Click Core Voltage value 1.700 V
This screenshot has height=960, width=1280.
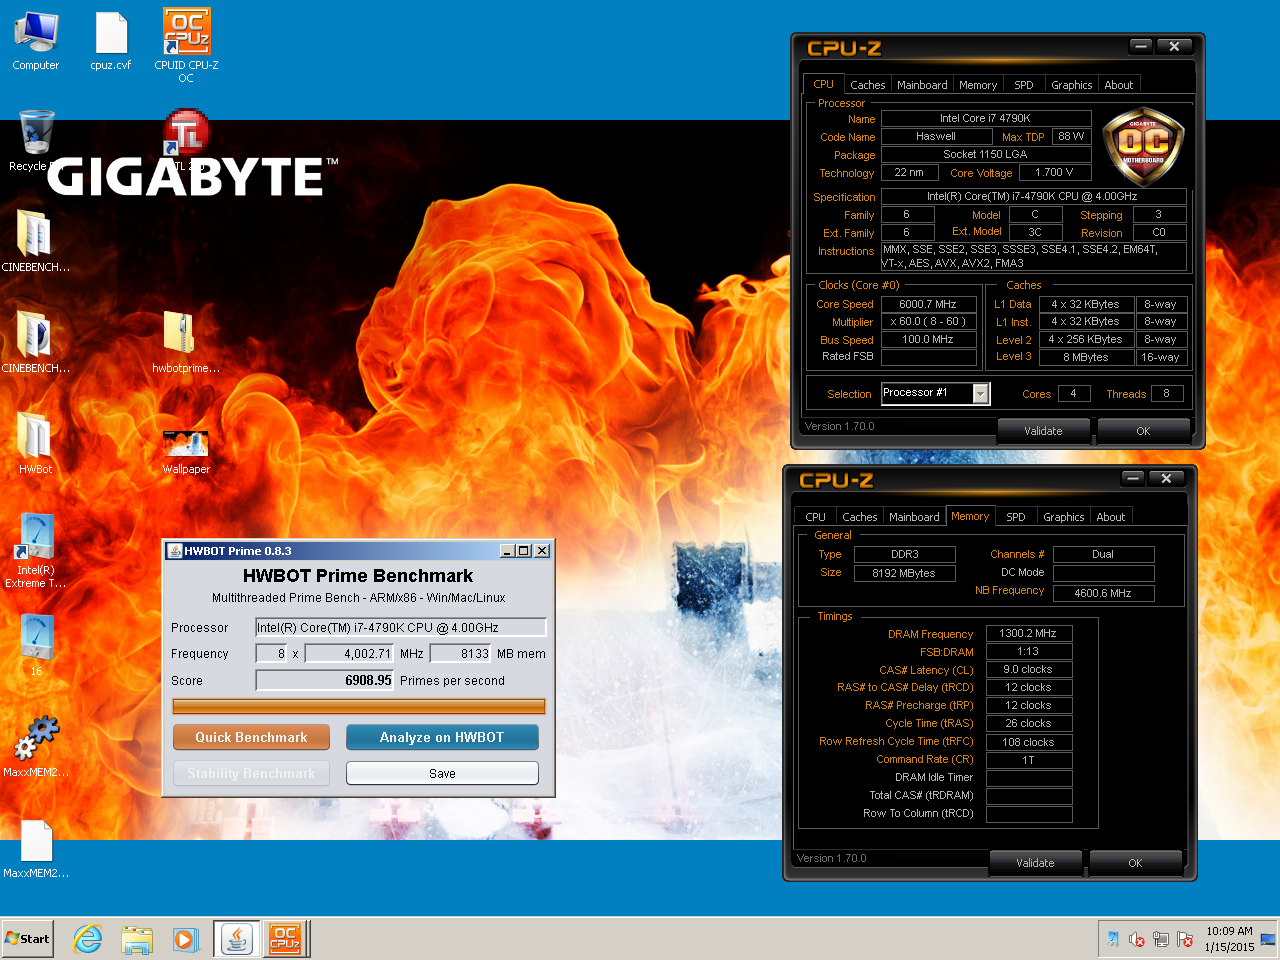1054,172
